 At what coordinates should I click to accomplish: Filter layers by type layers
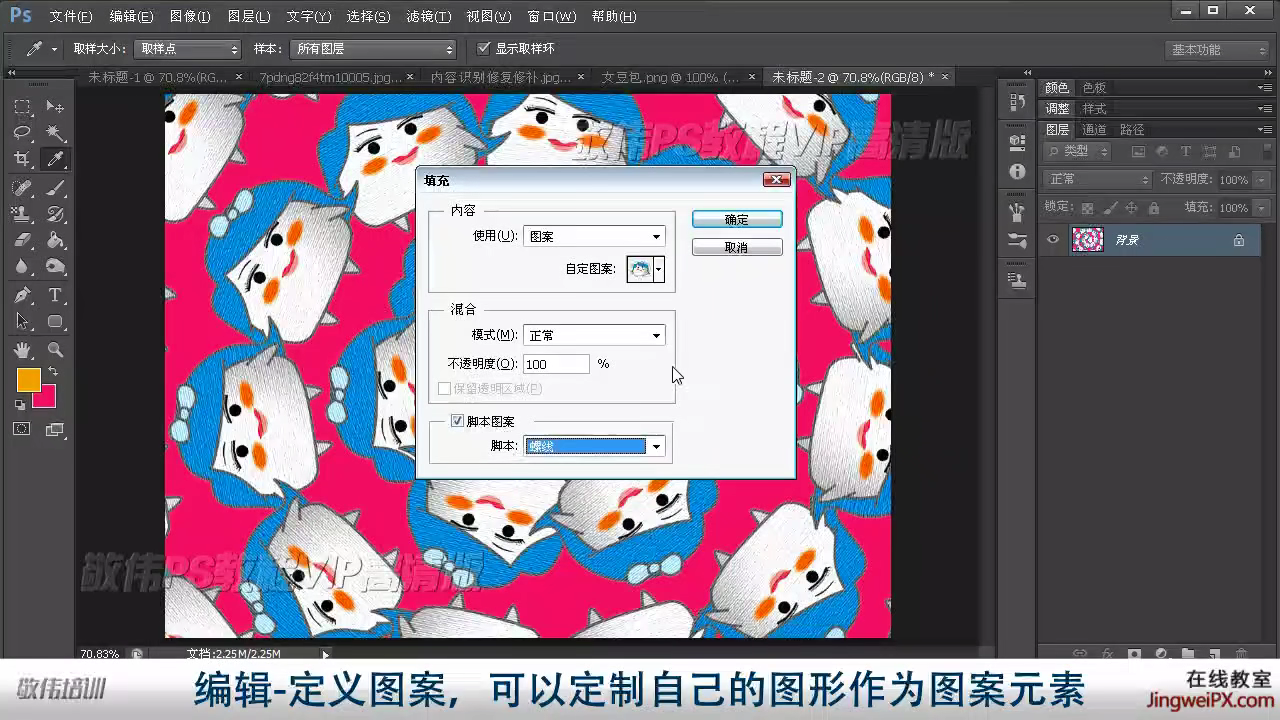tap(1186, 152)
